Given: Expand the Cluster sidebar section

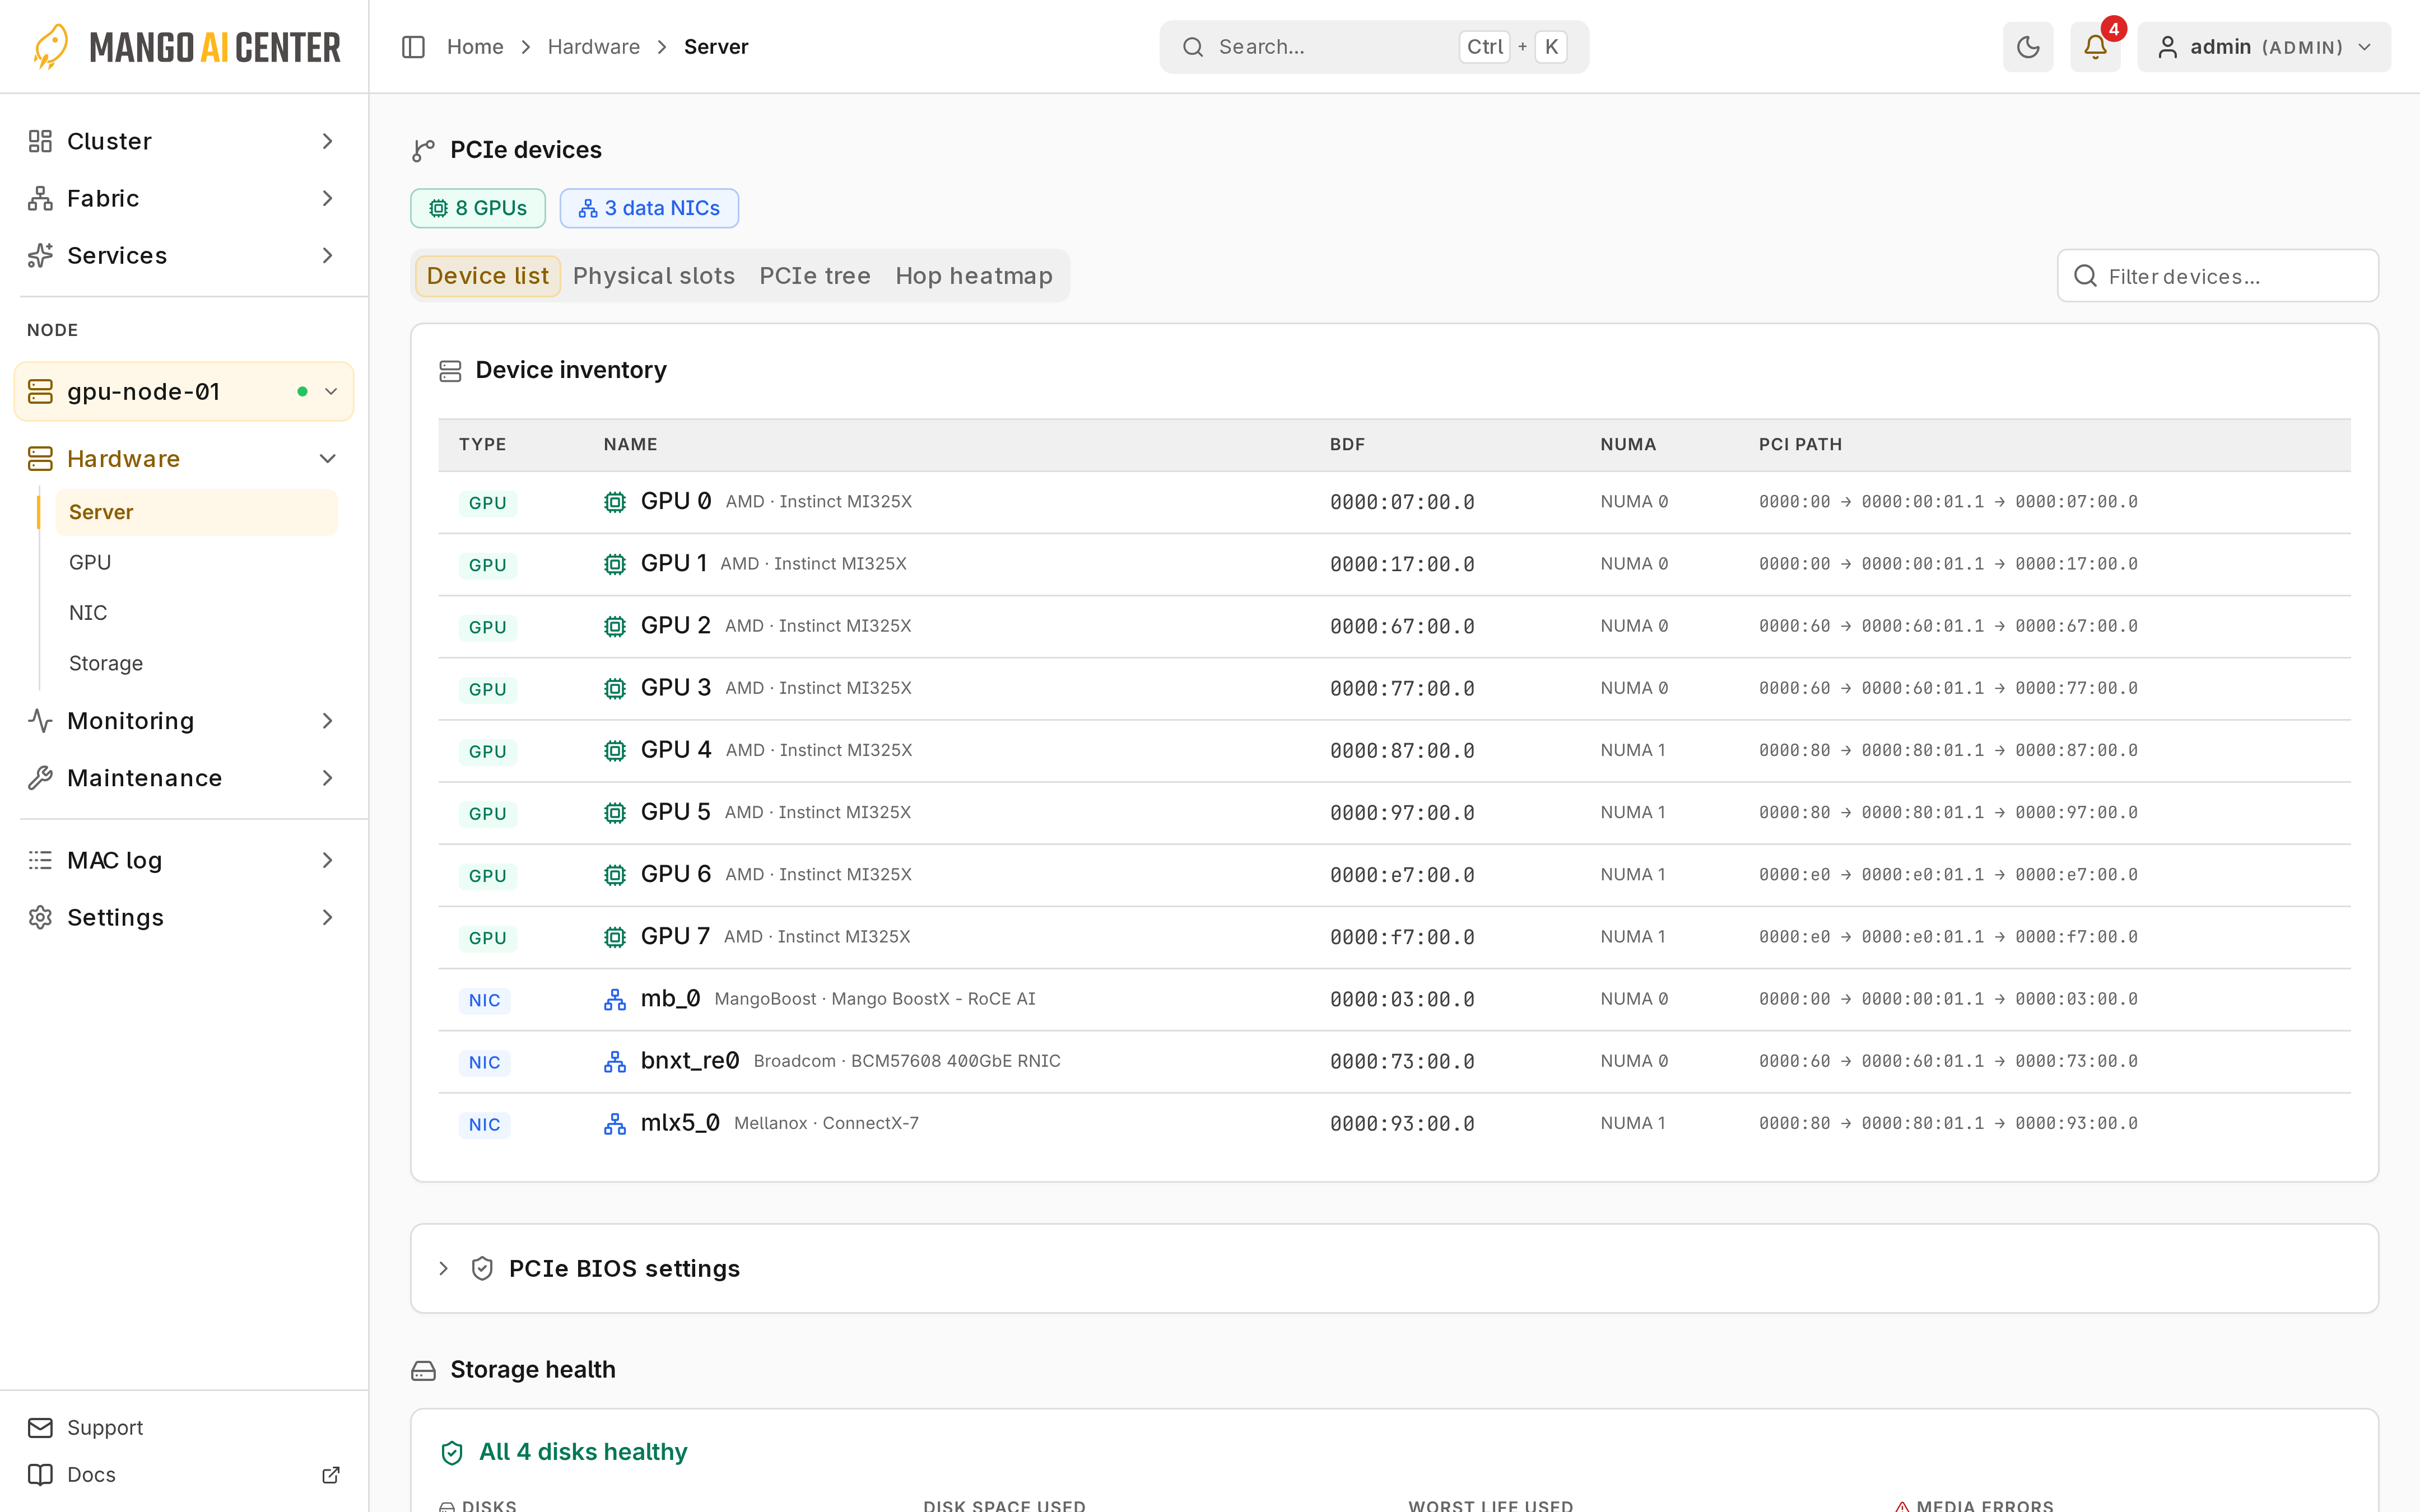Looking at the screenshot, I should click(x=184, y=141).
